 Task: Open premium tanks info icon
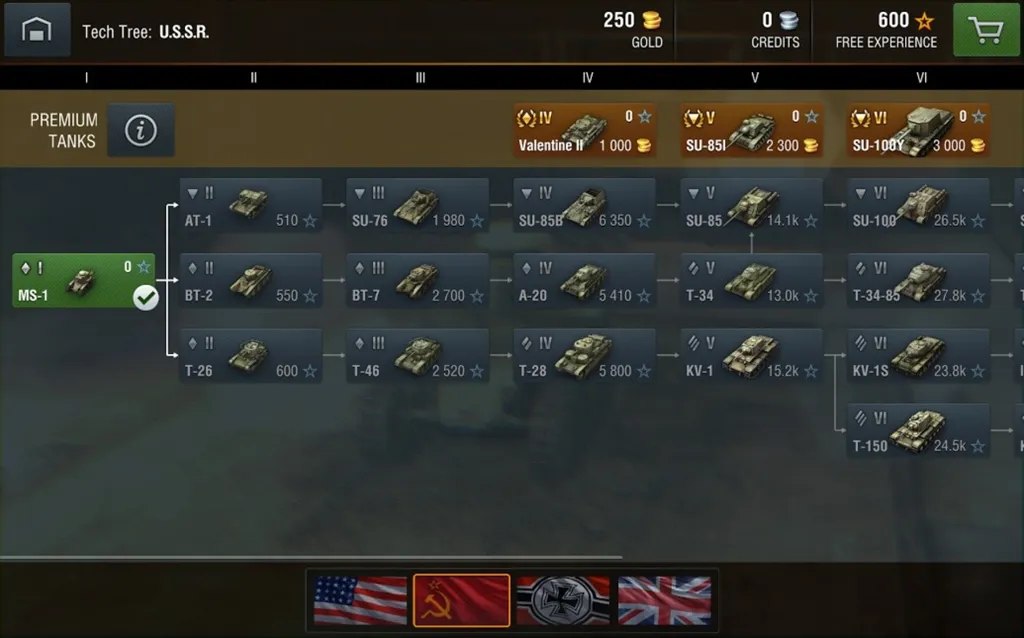141,130
